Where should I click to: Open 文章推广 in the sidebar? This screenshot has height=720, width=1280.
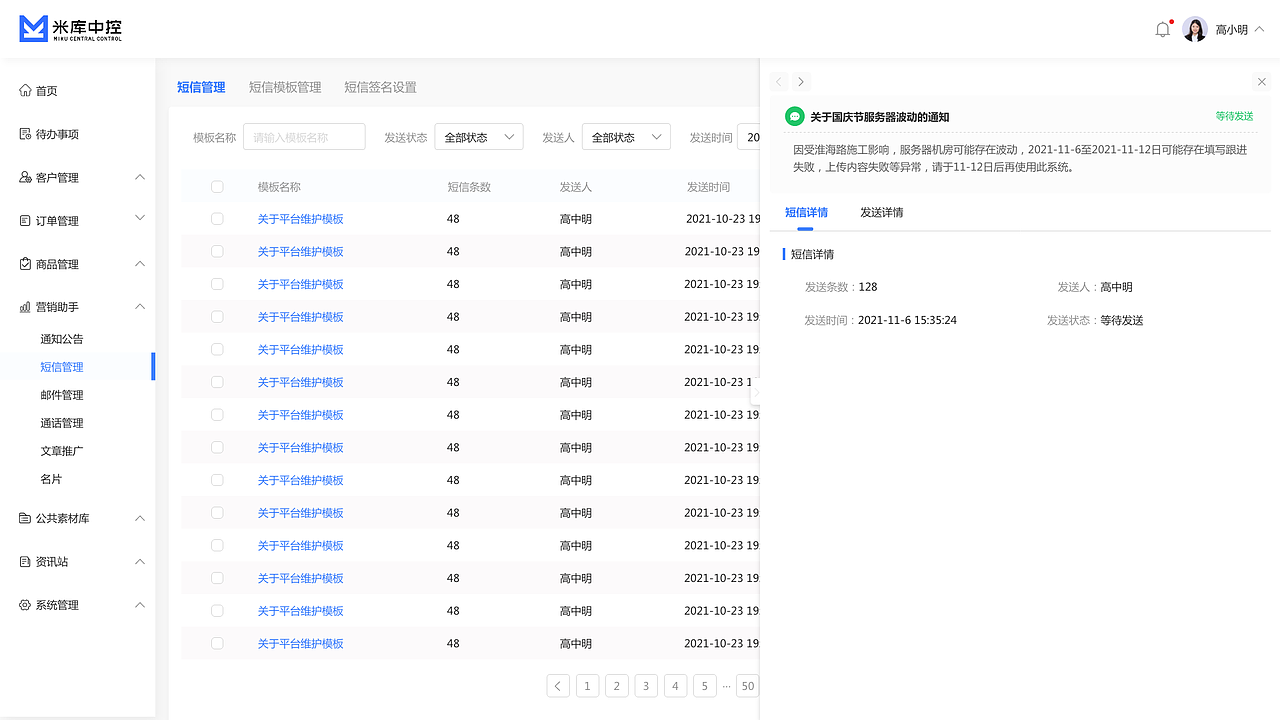(62, 451)
